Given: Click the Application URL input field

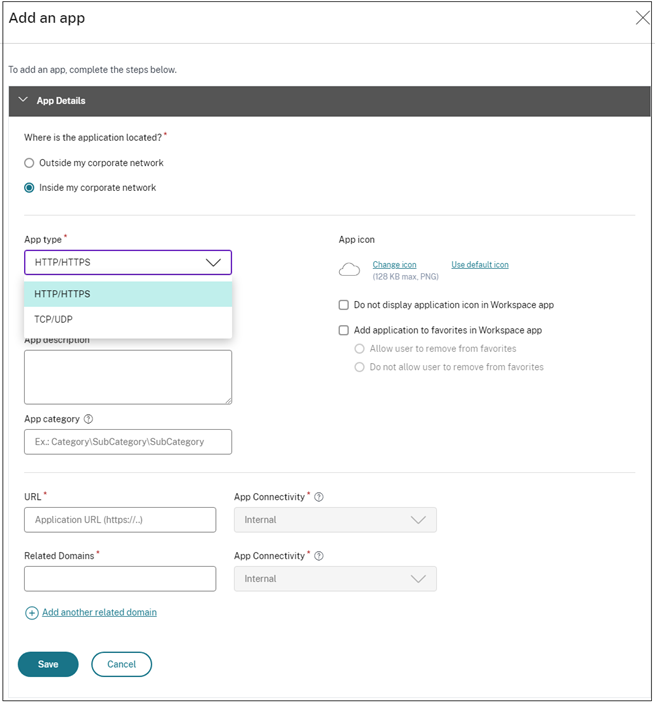Looking at the screenshot, I should [x=120, y=520].
